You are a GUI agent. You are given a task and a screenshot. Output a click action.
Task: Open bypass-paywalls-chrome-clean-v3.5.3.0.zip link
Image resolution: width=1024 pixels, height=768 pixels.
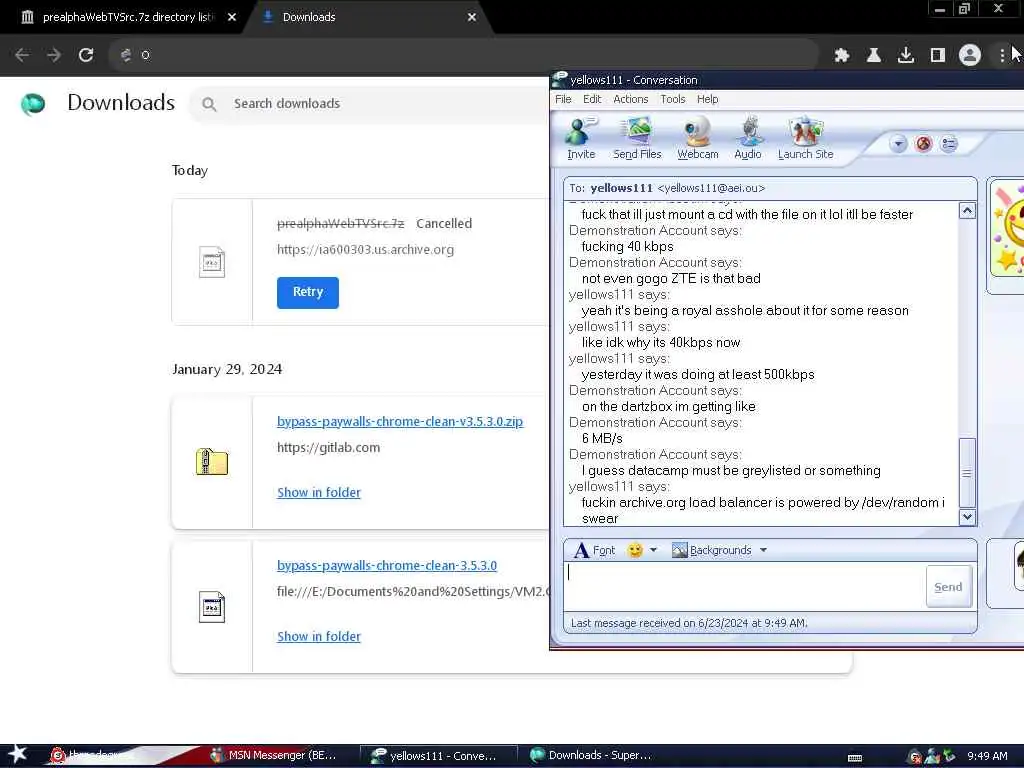point(400,421)
